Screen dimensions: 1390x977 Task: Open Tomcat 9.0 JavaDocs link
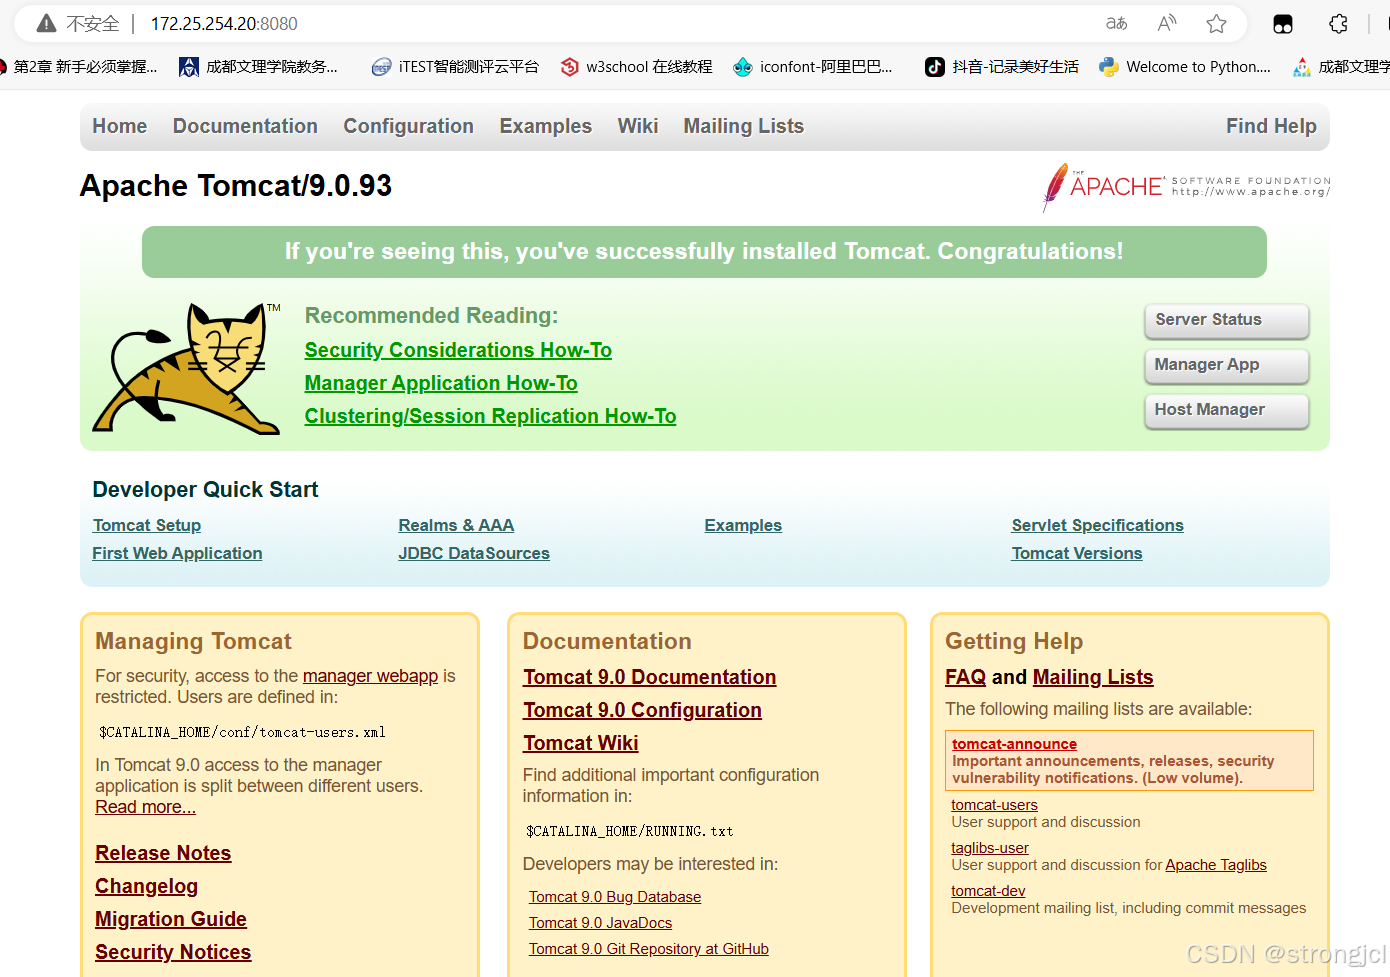(600, 923)
